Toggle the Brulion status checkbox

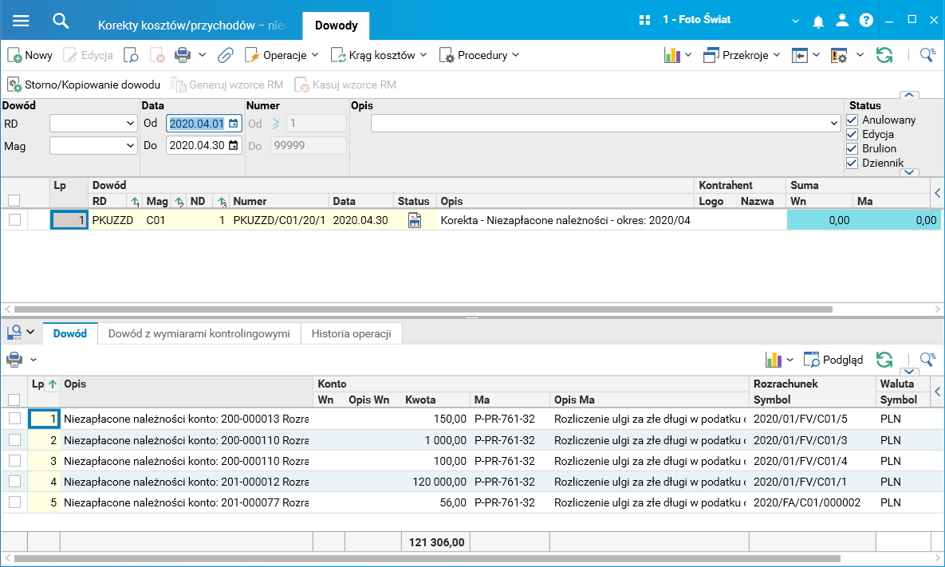852,148
